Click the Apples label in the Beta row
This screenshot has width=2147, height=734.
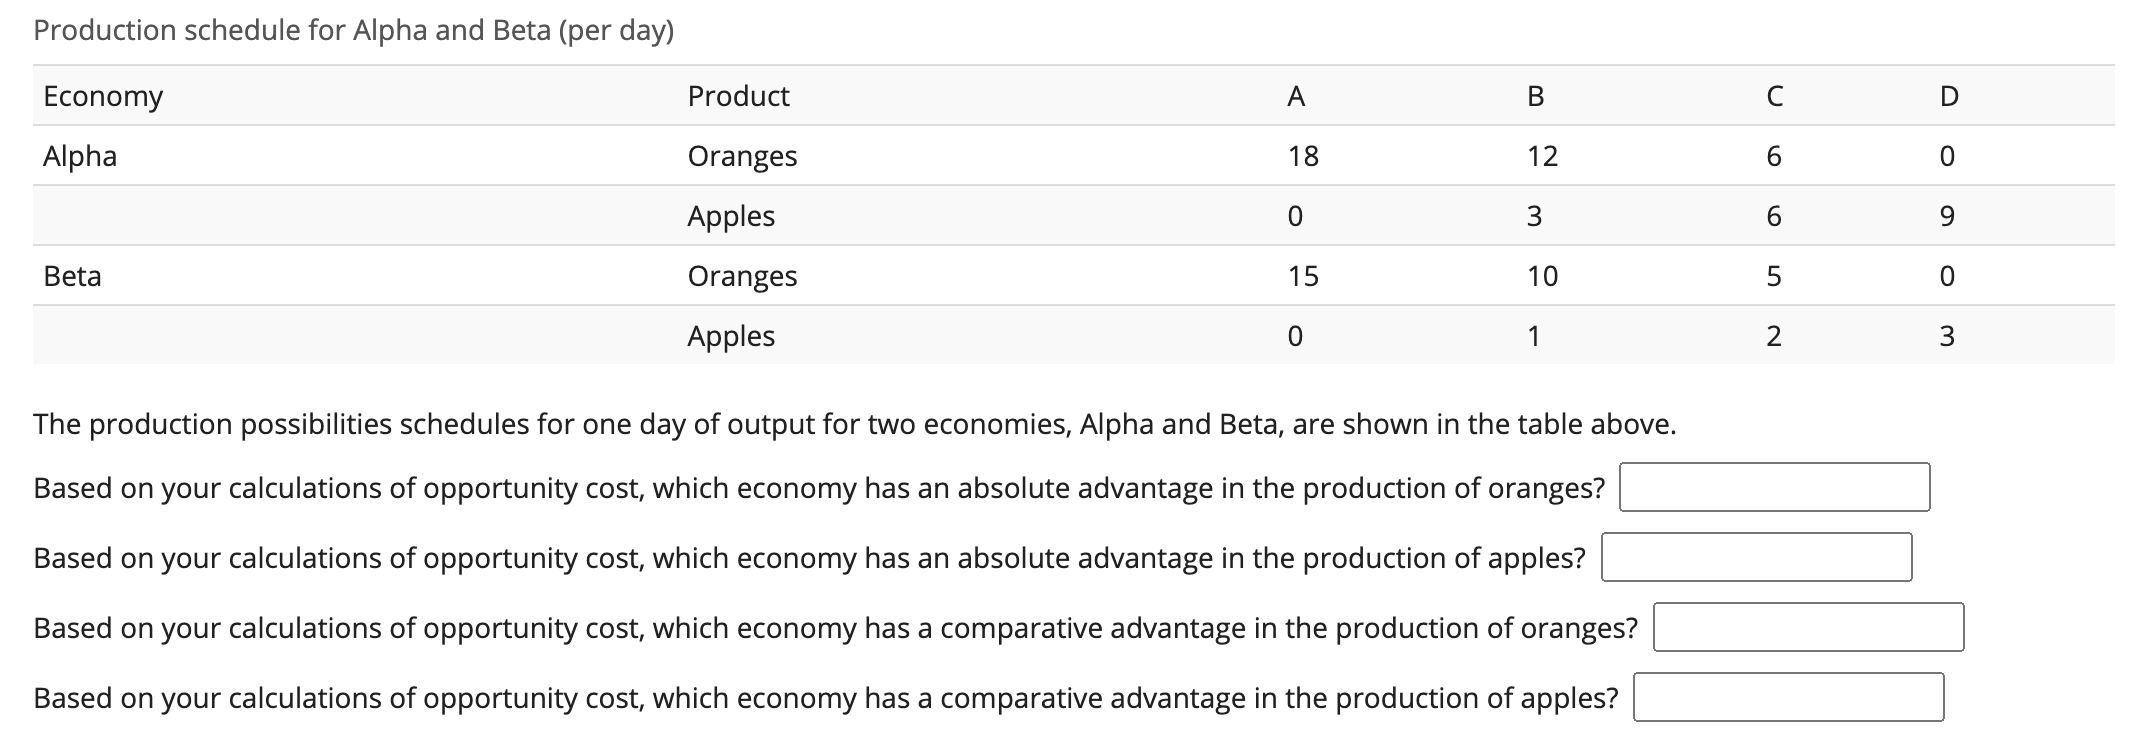pos(731,336)
